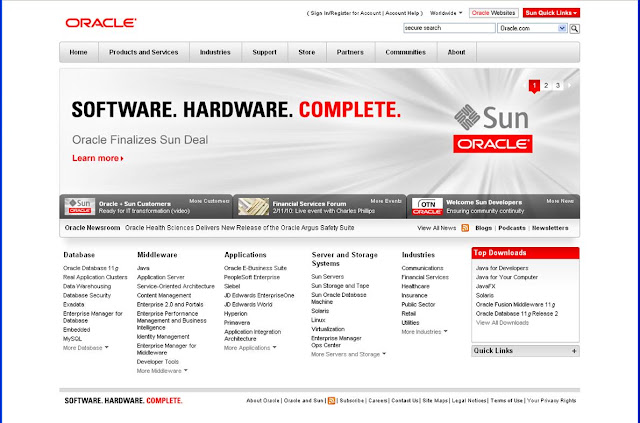Screen dimensions: 640x423
Task: Expand More Middleware list
Action: click(162, 371)
